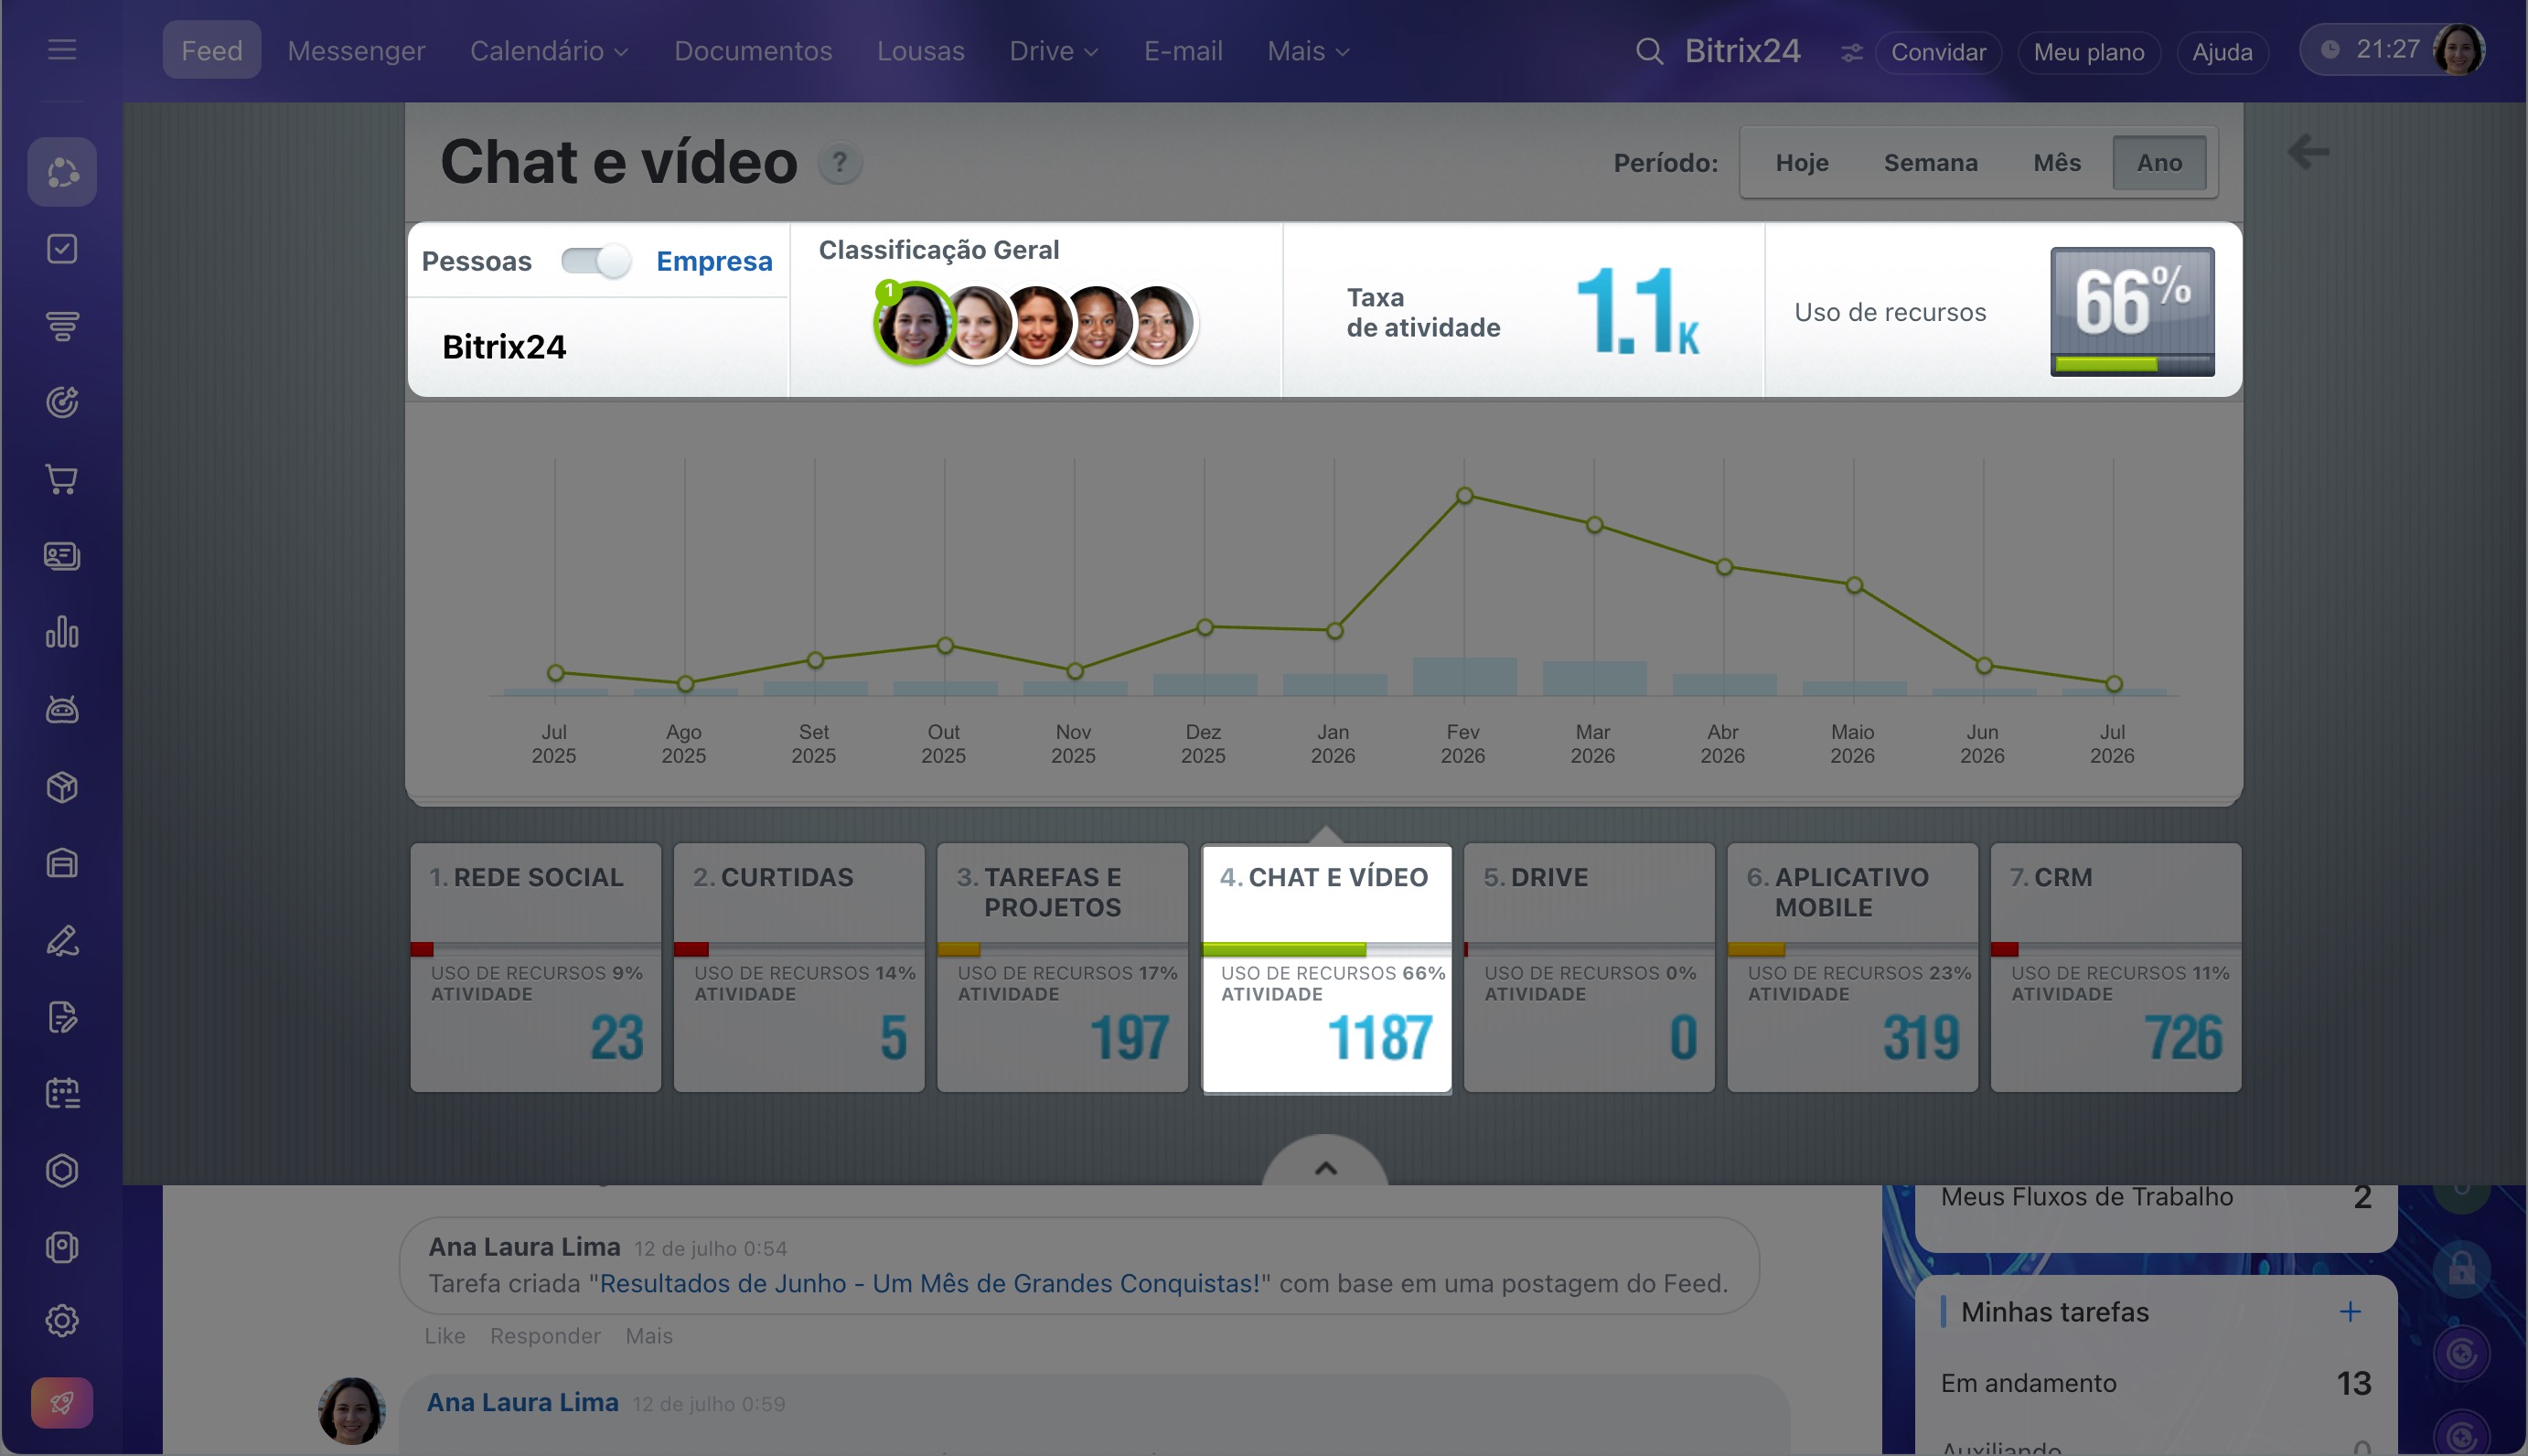This screenshot has width=2528, height=1456.
Task: Click the Empresa label
Action: [x=714, y=261]
